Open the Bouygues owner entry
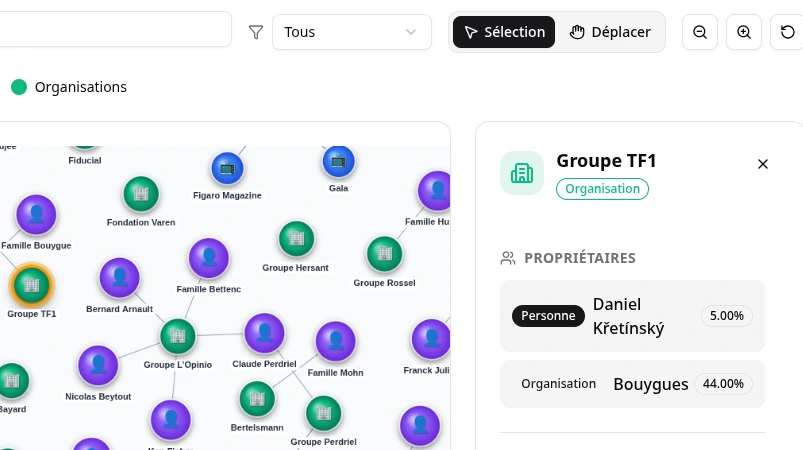The image size is (803, 450). pos(632,384)
